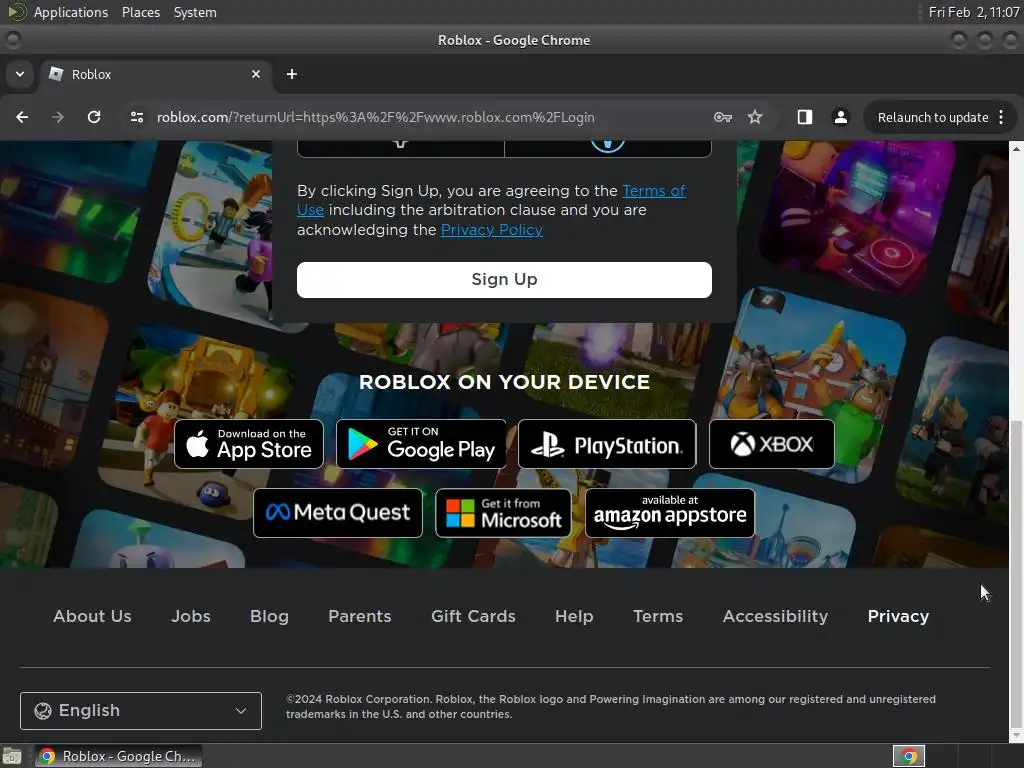This screenshot has width=1024, height=768.
Task: Reload the Roblox page
Action: [x=94, y=117]
